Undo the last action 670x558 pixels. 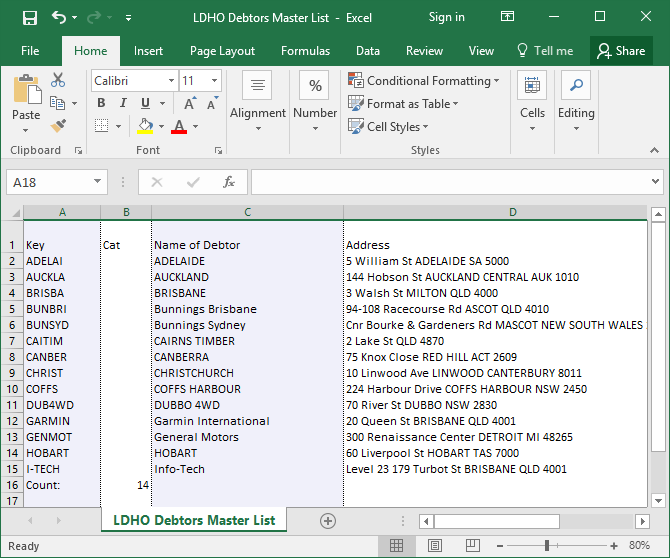[x=59, y=18]
